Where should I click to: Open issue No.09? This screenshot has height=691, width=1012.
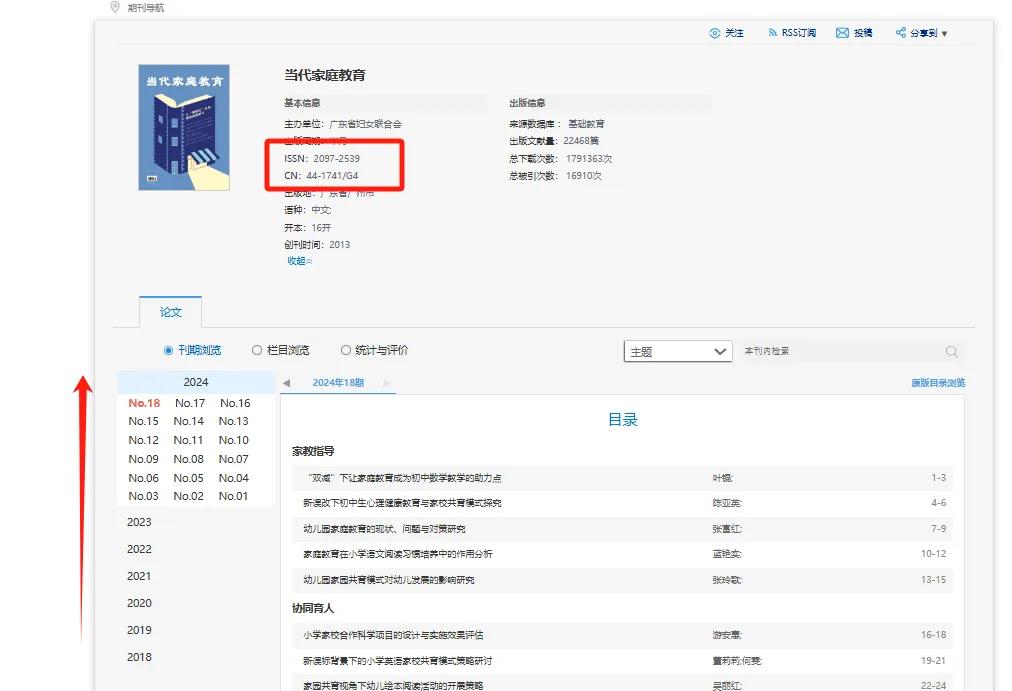(143, 459)
